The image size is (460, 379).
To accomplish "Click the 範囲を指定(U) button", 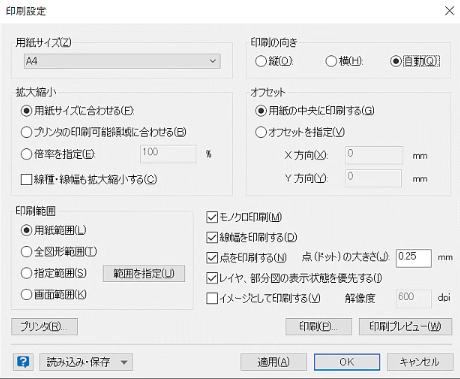I will pos(144,274).
